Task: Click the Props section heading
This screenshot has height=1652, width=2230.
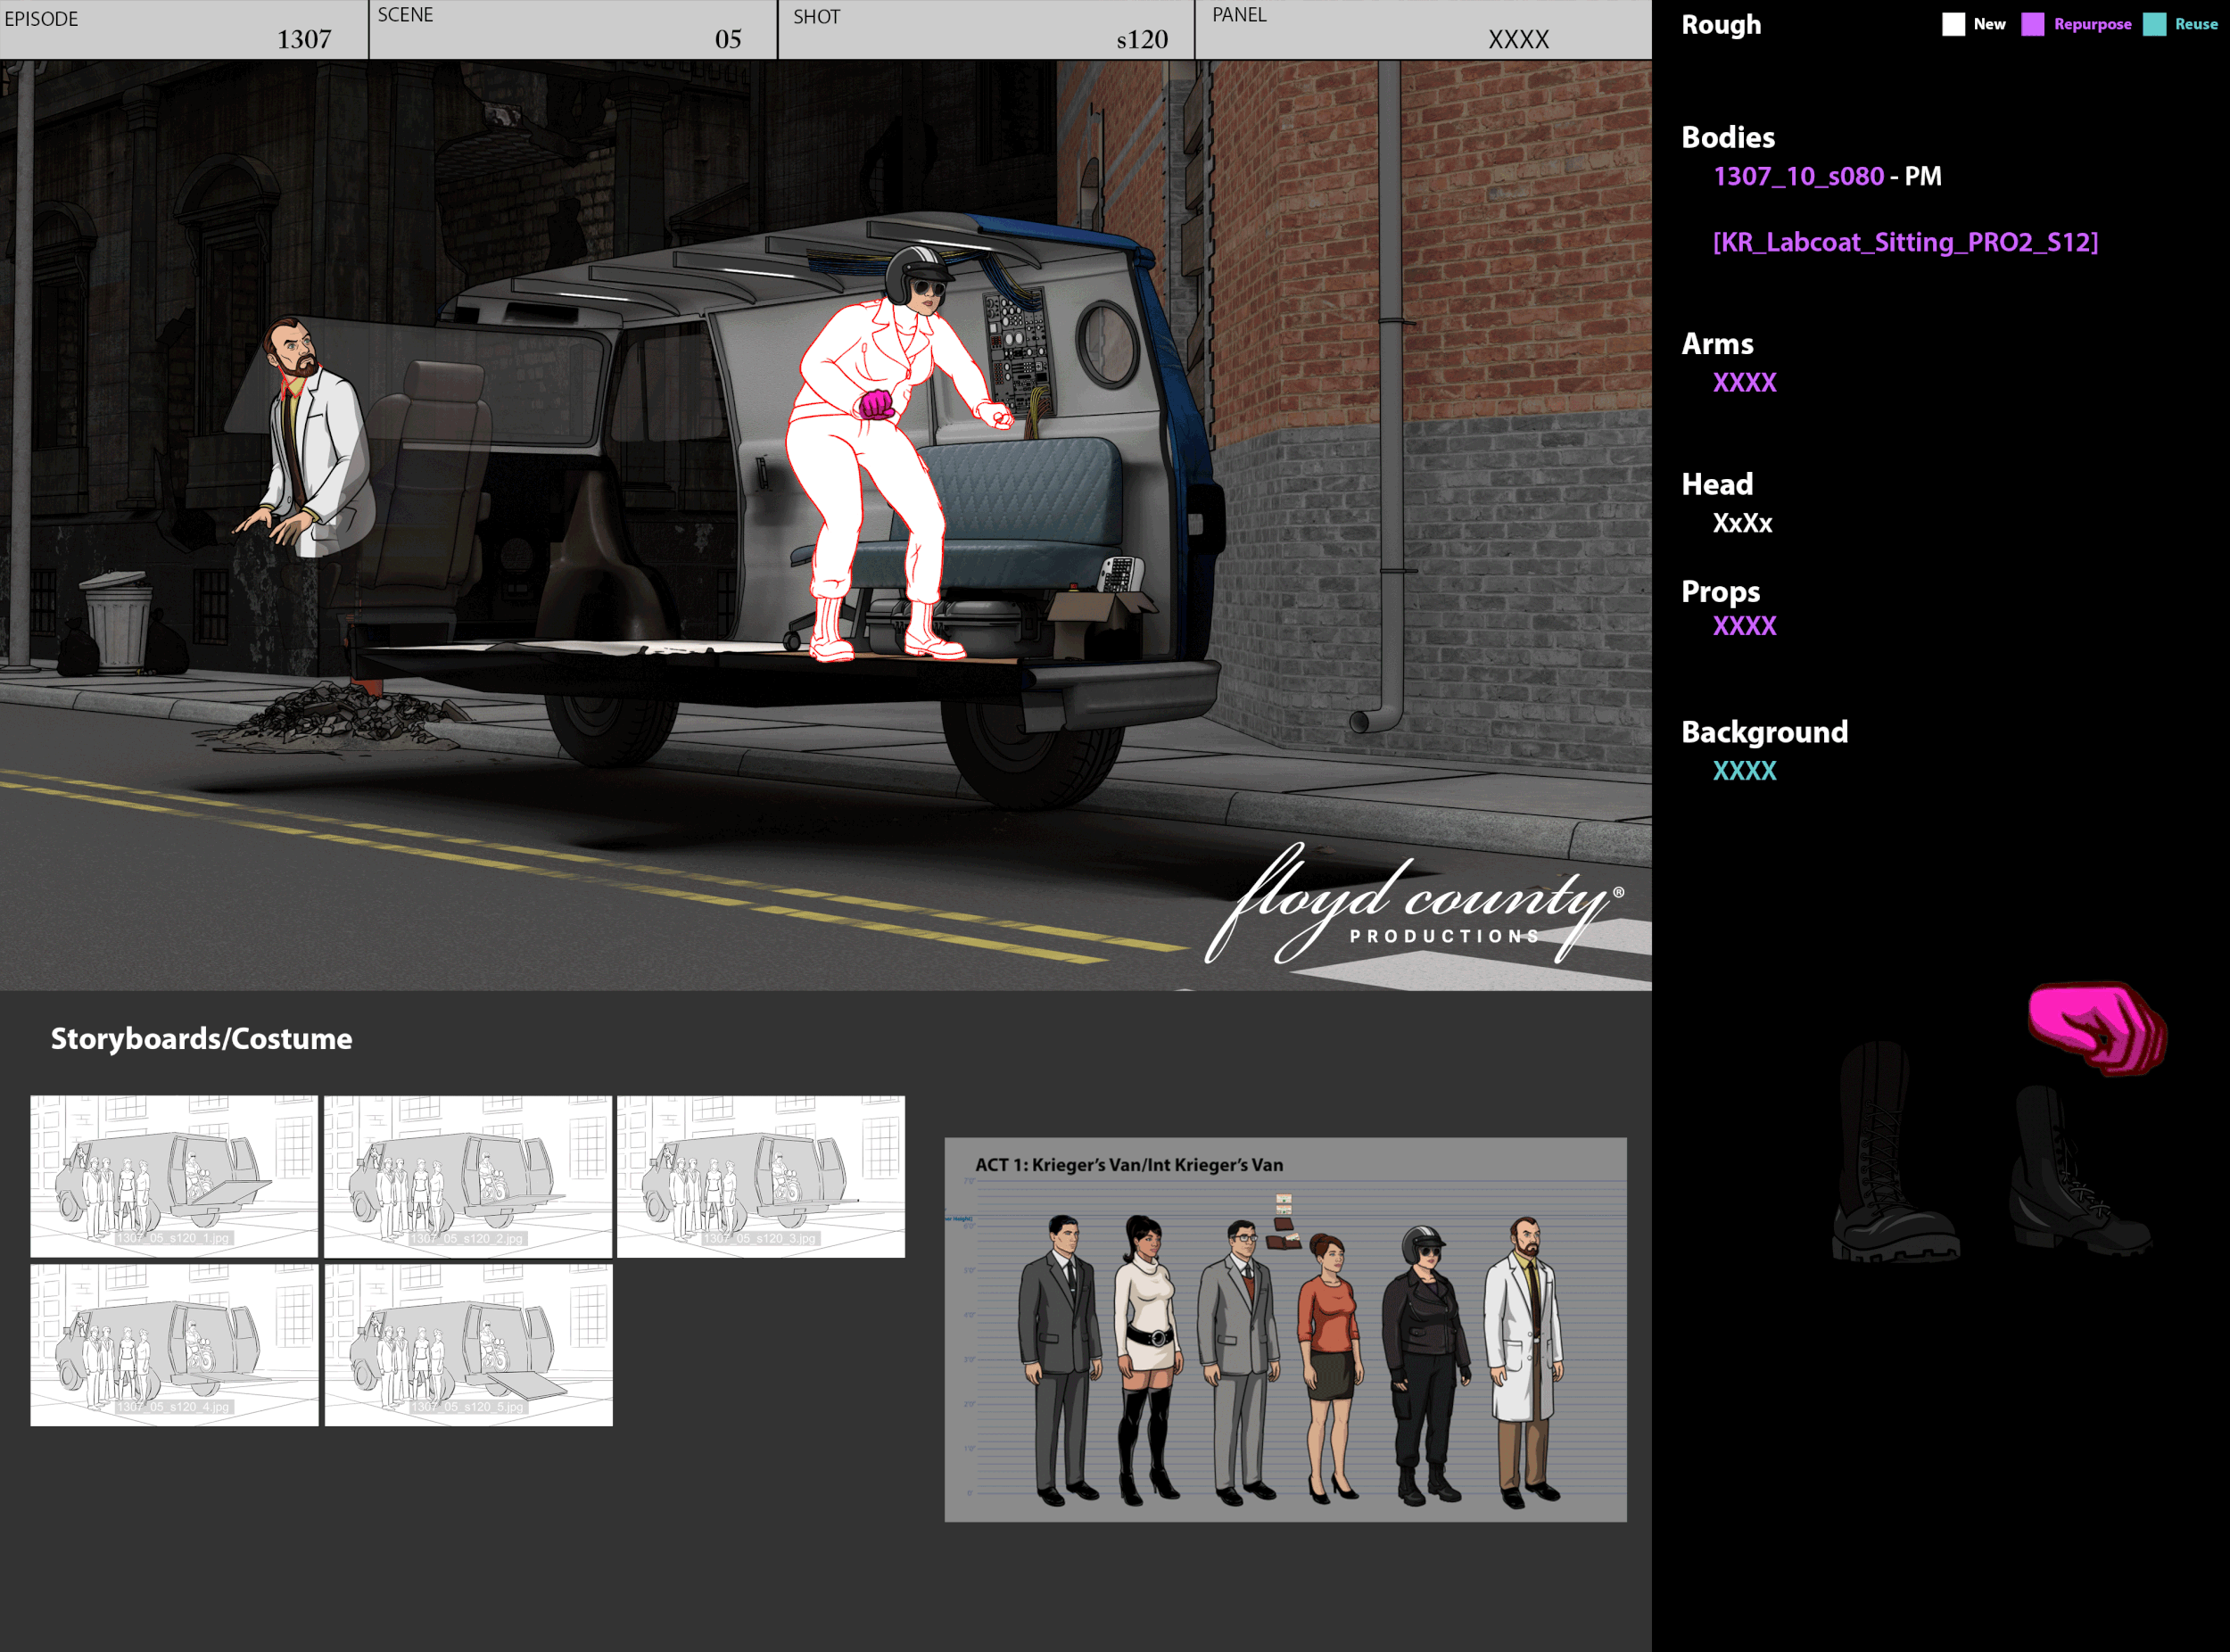Action: click(x=1720, y=592)
